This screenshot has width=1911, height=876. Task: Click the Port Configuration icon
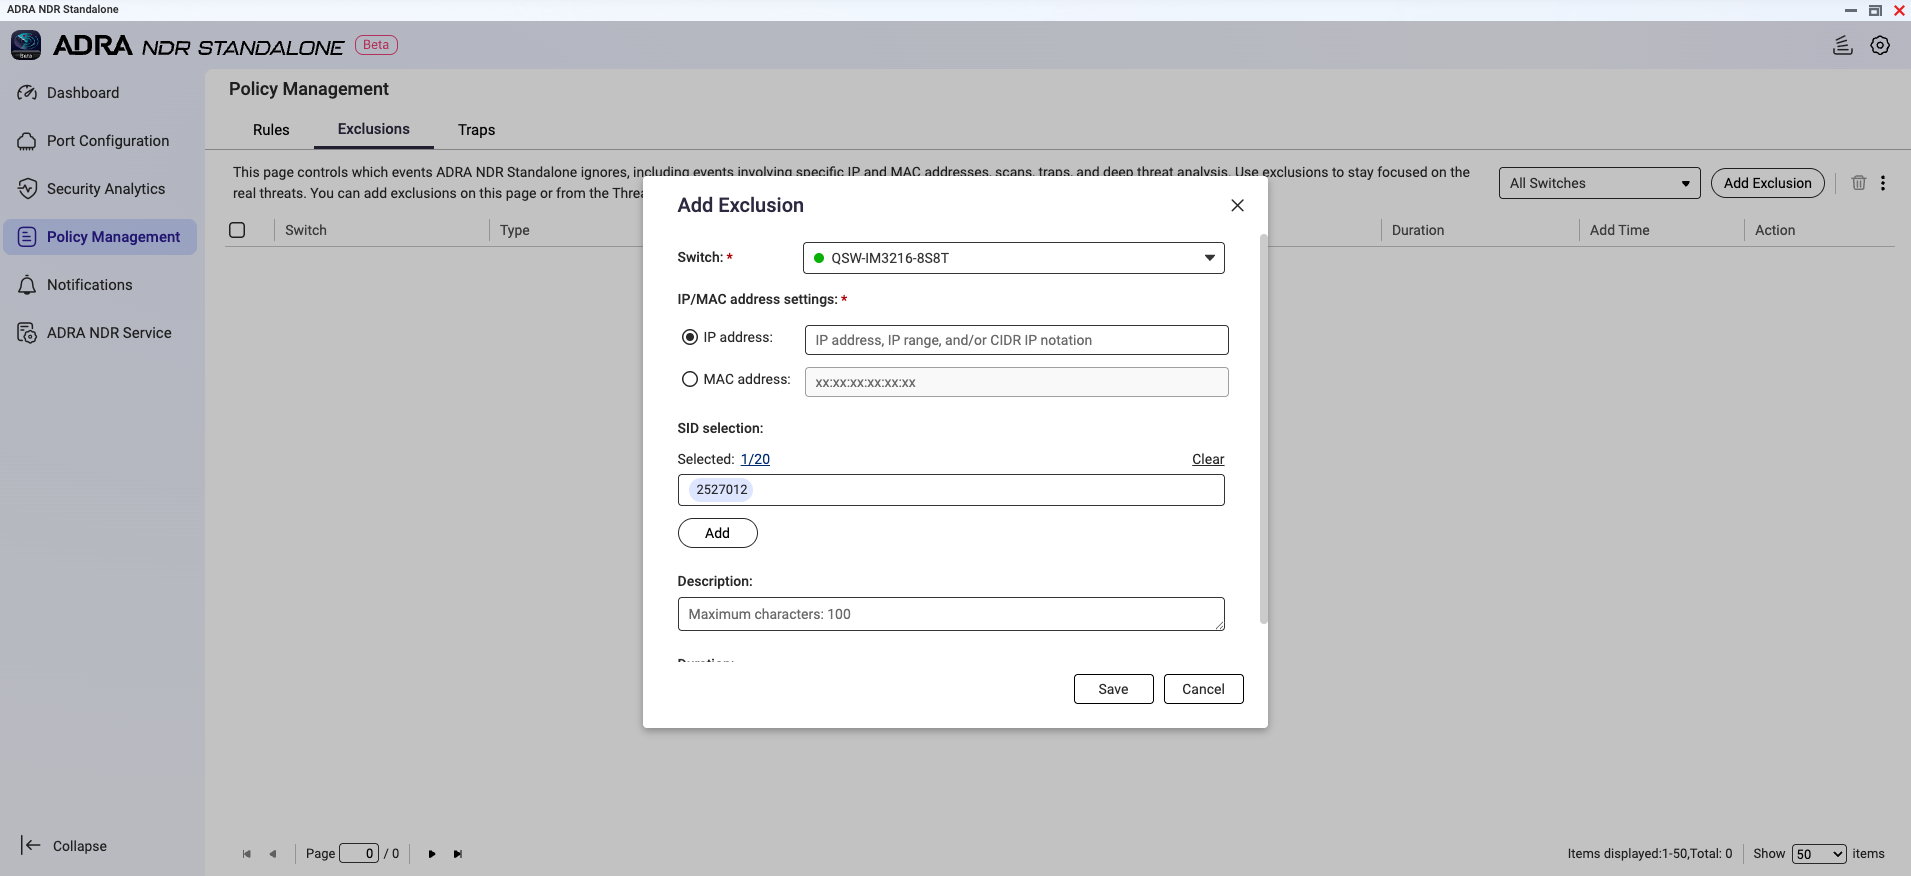click(x=27, y=141)
